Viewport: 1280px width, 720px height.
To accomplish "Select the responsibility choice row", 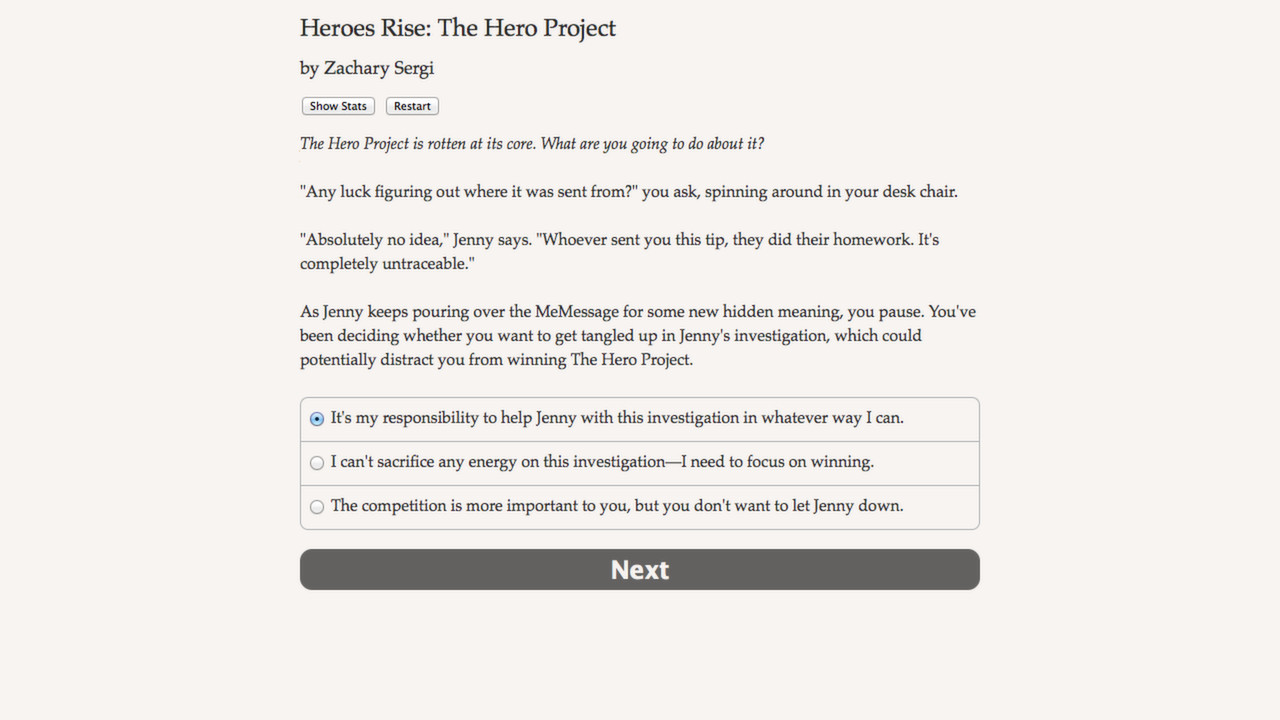I will (616, 418).
